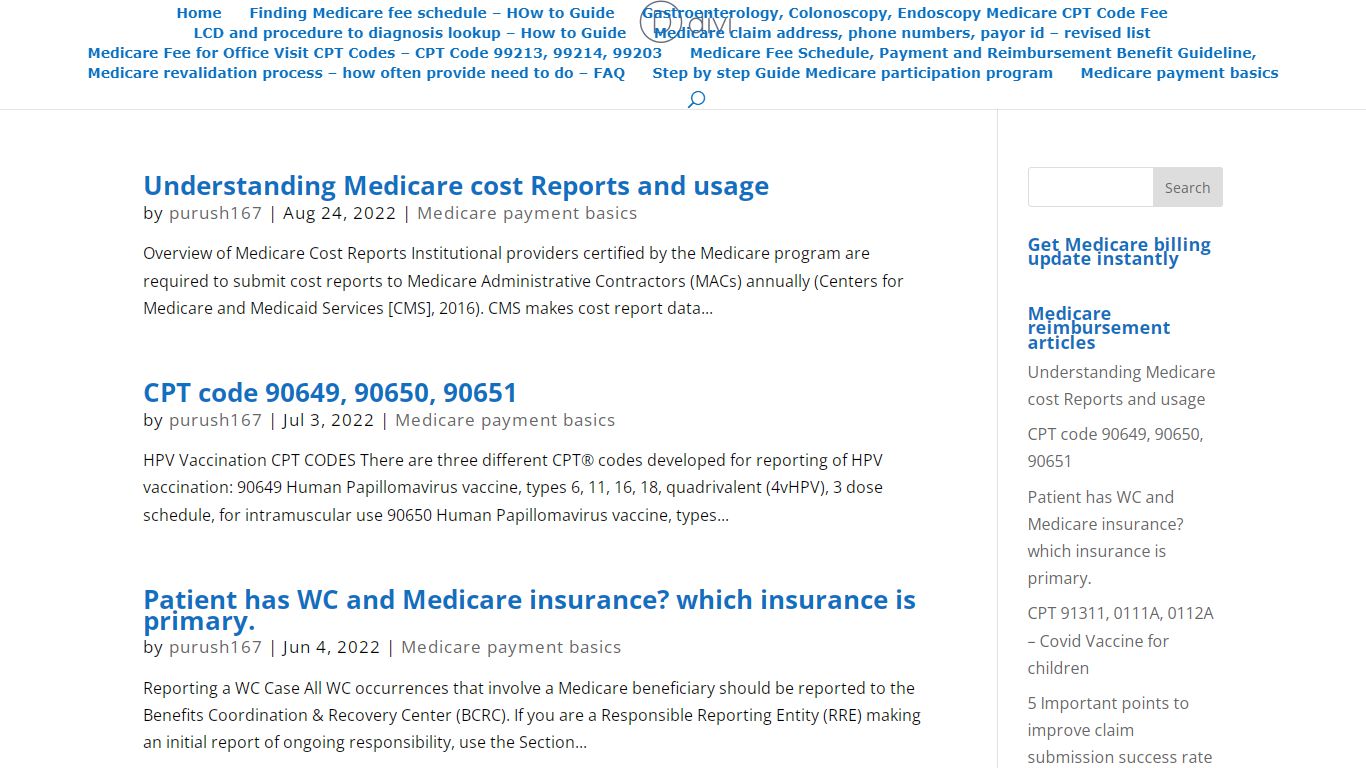This screenshot has width=1366, height=768.
Task: Open Patient has WC and Medicare insurance article title
Action: [529, 610]
